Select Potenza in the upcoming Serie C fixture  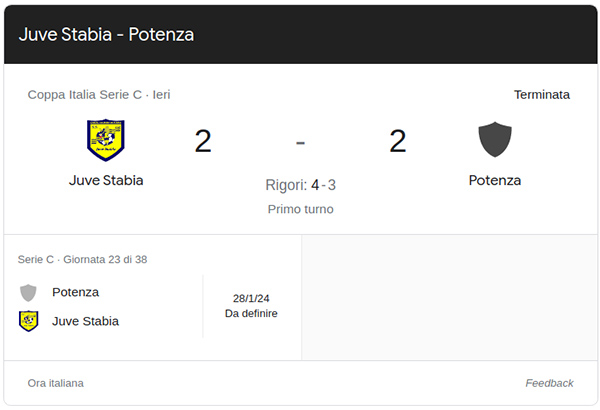point(76,292)
